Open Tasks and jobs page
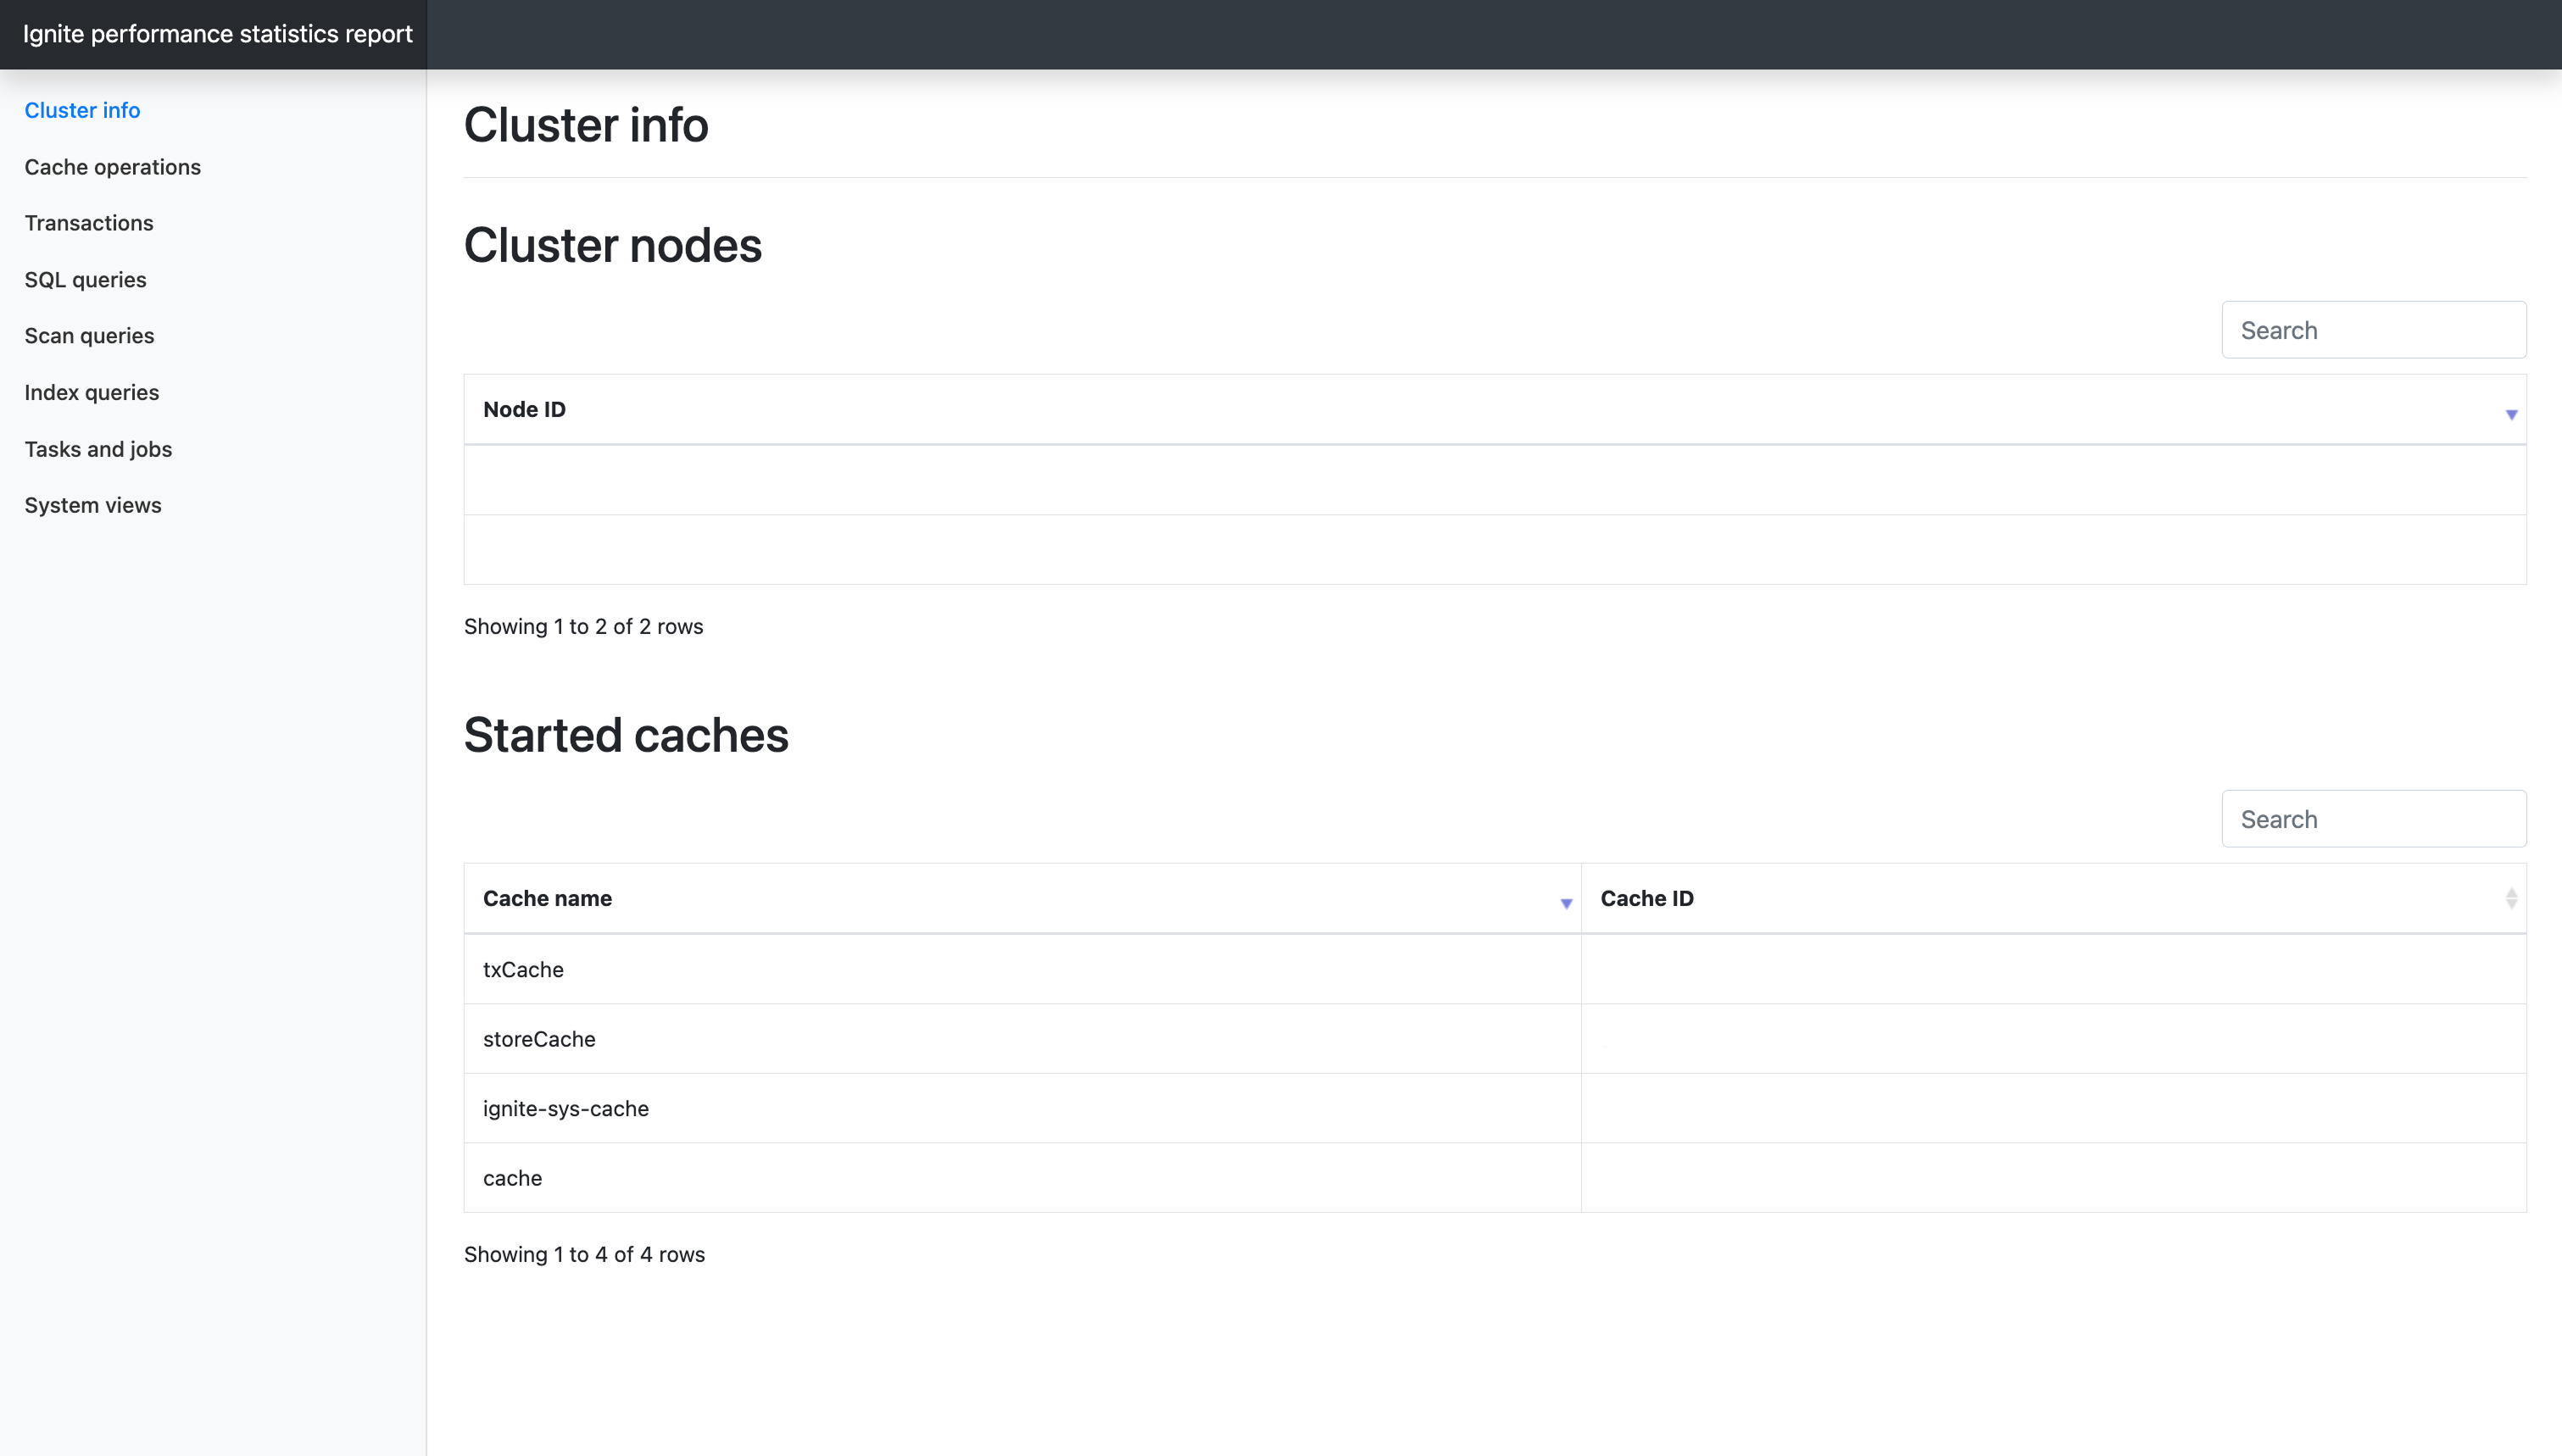Image resolution: width=2562 pixels, height=1456 pixels. pos(98,449)
